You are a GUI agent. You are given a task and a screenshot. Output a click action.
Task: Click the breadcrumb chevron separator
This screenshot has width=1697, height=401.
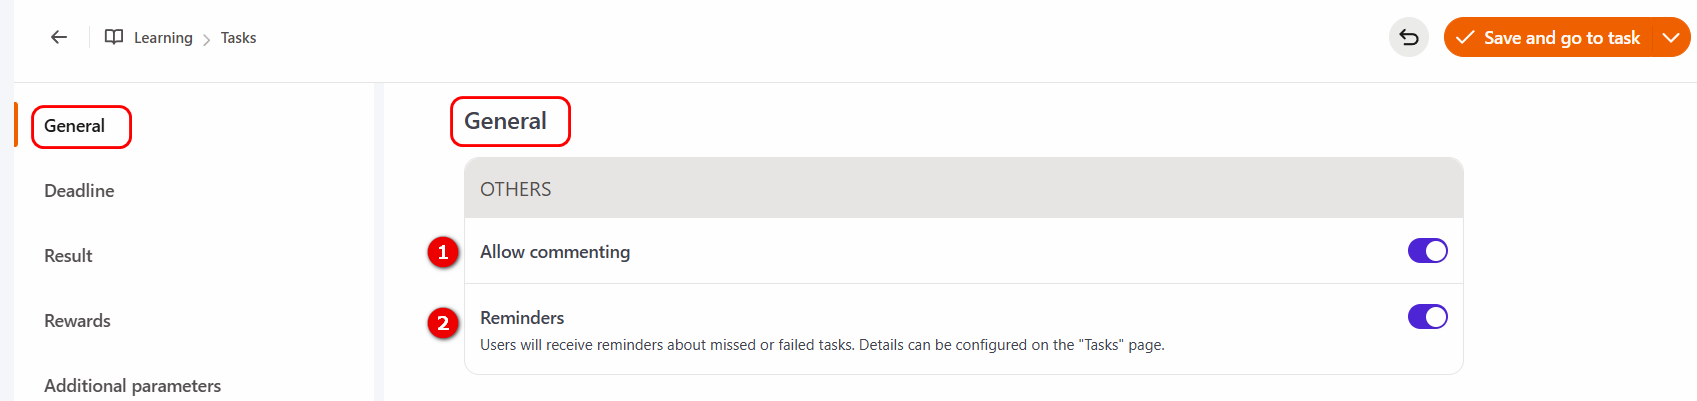(x=207, y=39)
